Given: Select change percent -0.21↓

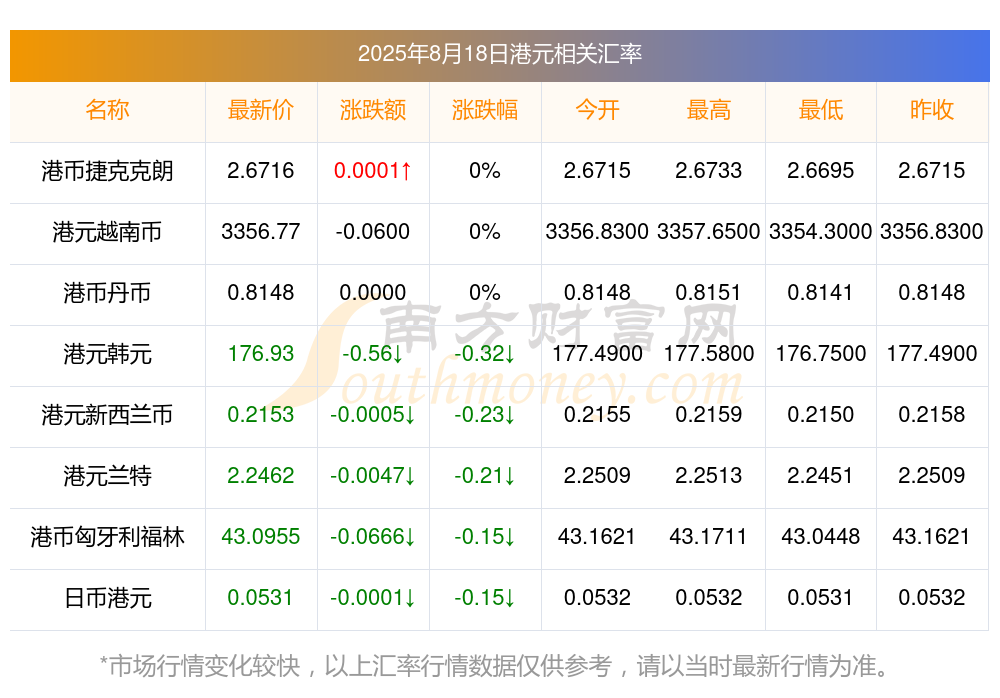Looking at the screenshot, I should [485, 475].
